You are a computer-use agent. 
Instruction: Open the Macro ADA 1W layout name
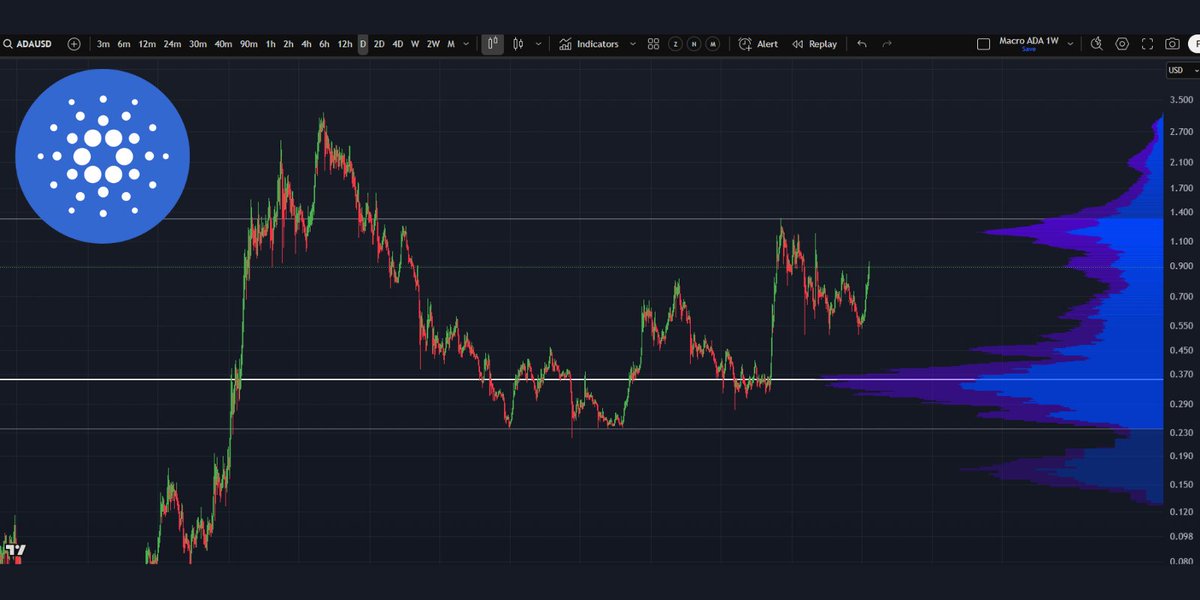[1029, 42]
